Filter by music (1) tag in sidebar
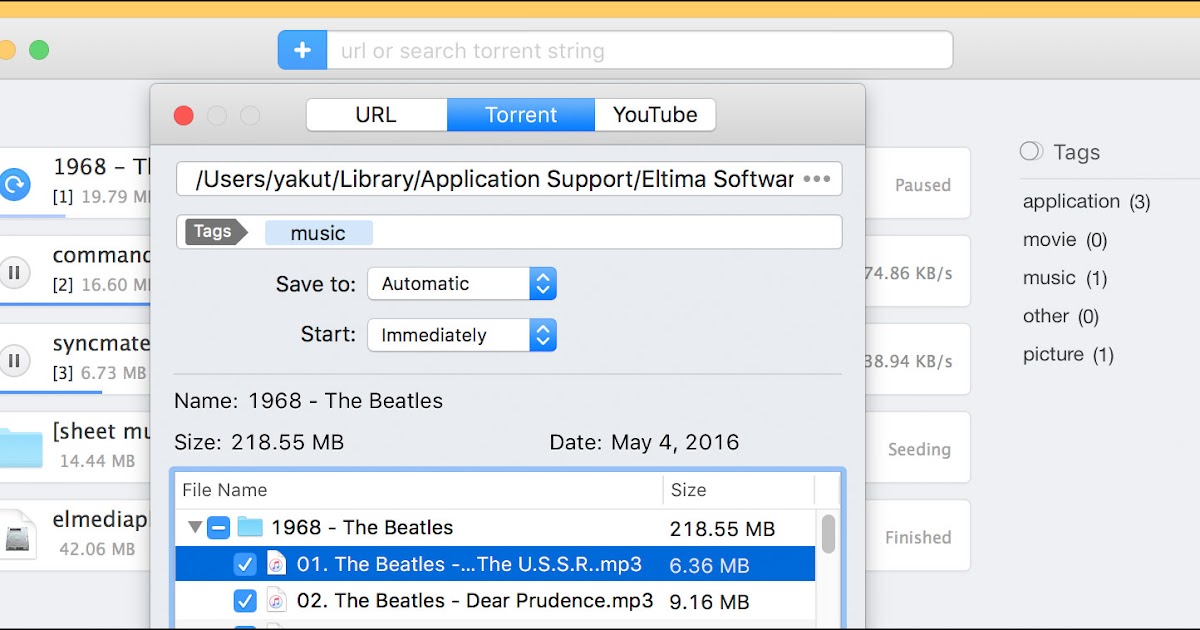 coord(1065,277)
